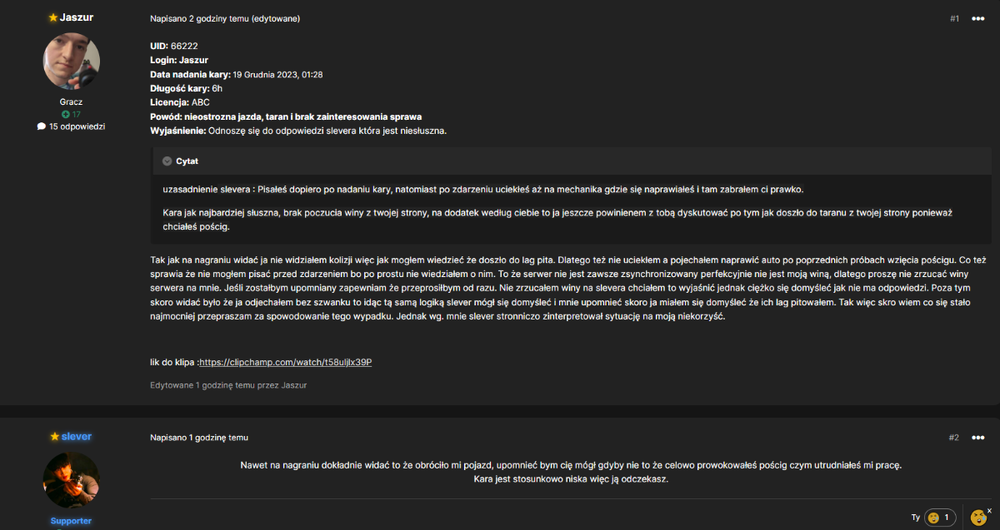The height and width of the screenshot is (530, 1000).
Task: Click the speech bubble icon for 15 odpowiedzi
Action: [x=41, y=126]
